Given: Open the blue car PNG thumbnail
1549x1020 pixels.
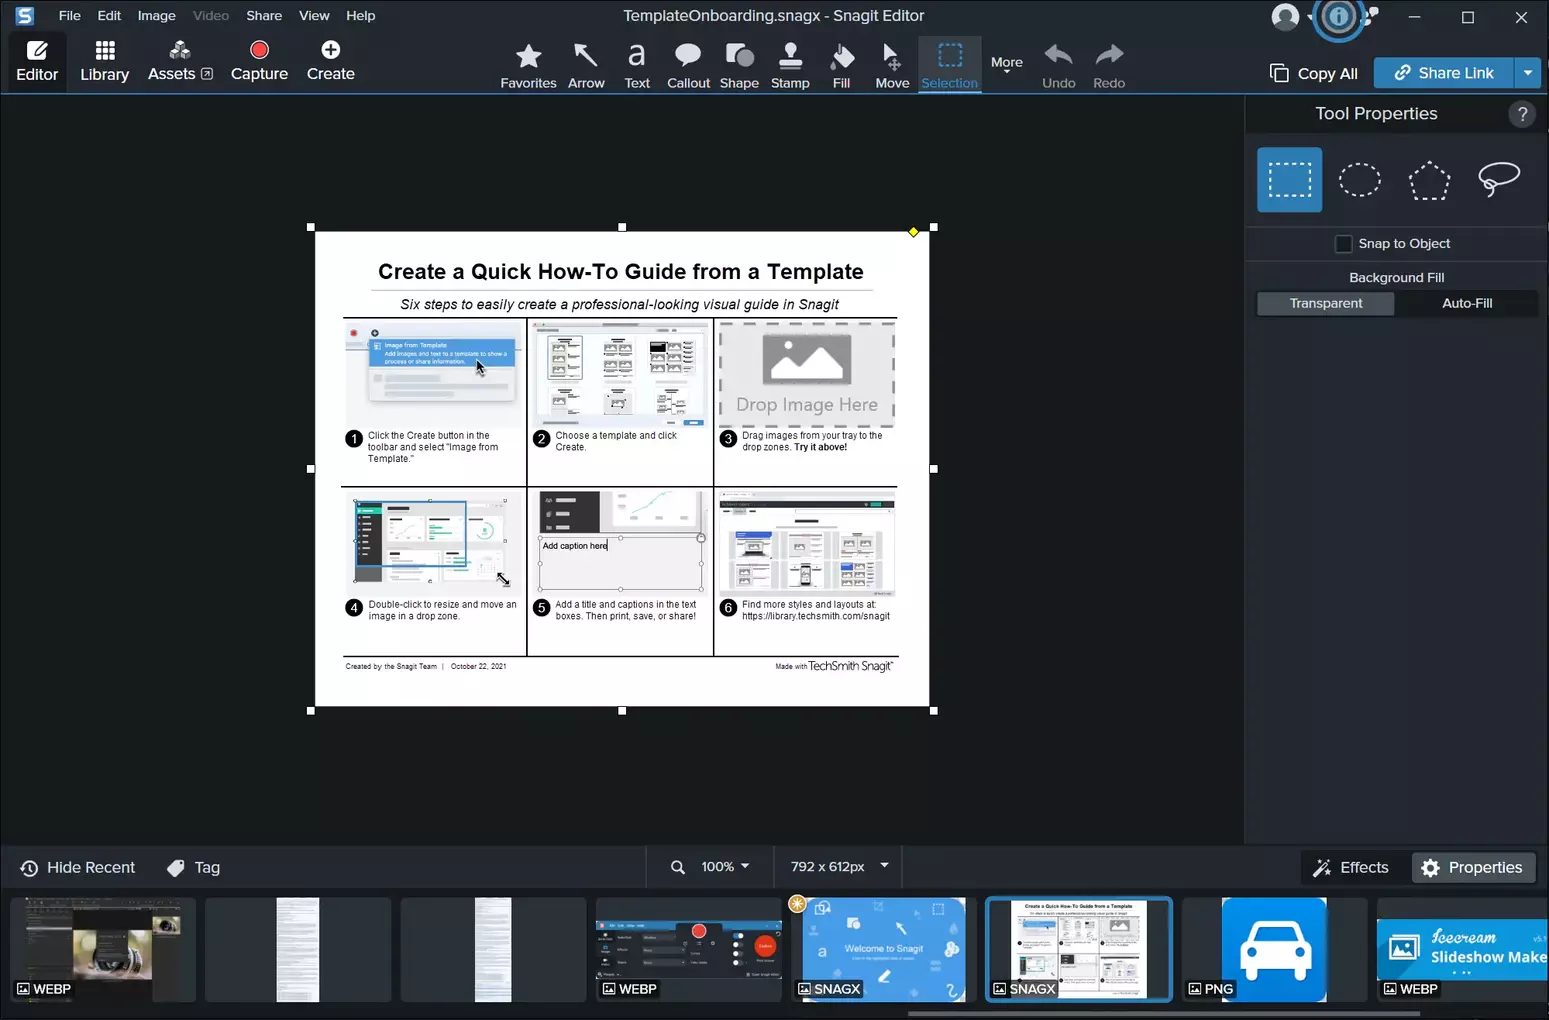Looking at the screenshot, I should (1273, 949).
